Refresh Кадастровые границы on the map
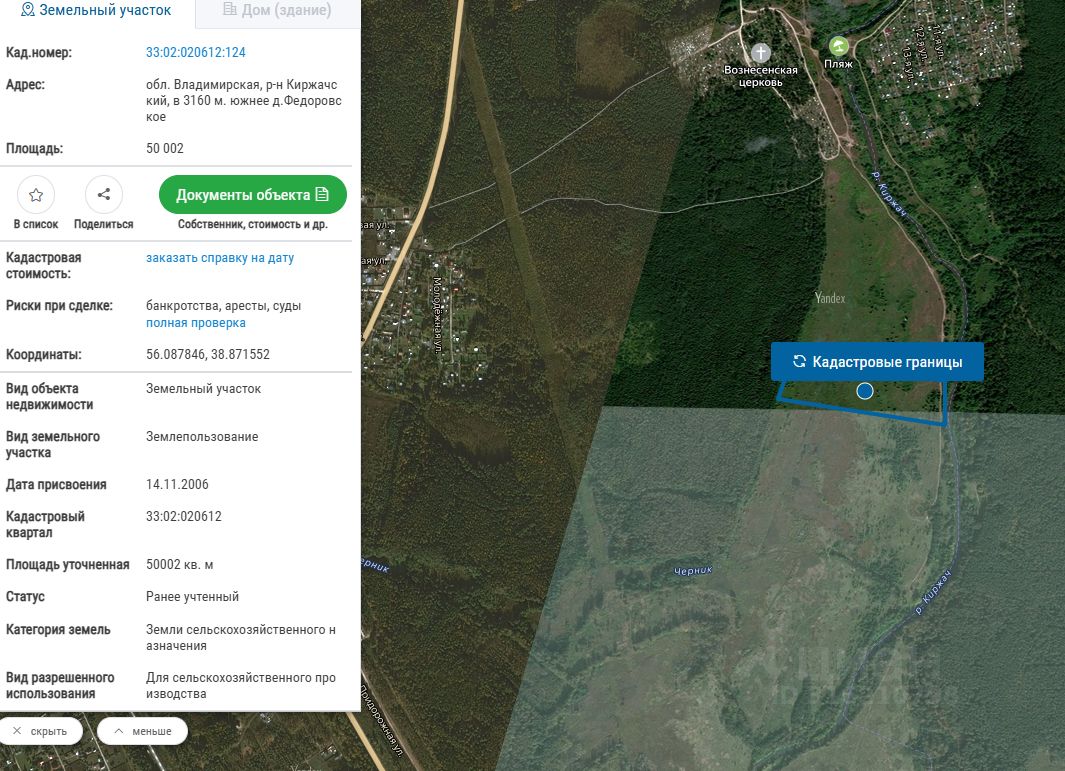 point(877,362)
